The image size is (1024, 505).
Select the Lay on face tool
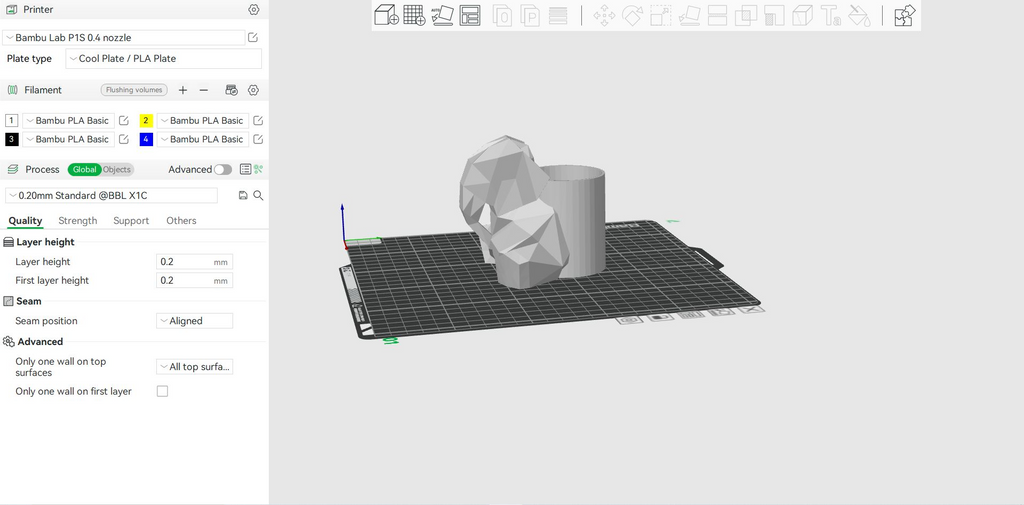point(689,15)
